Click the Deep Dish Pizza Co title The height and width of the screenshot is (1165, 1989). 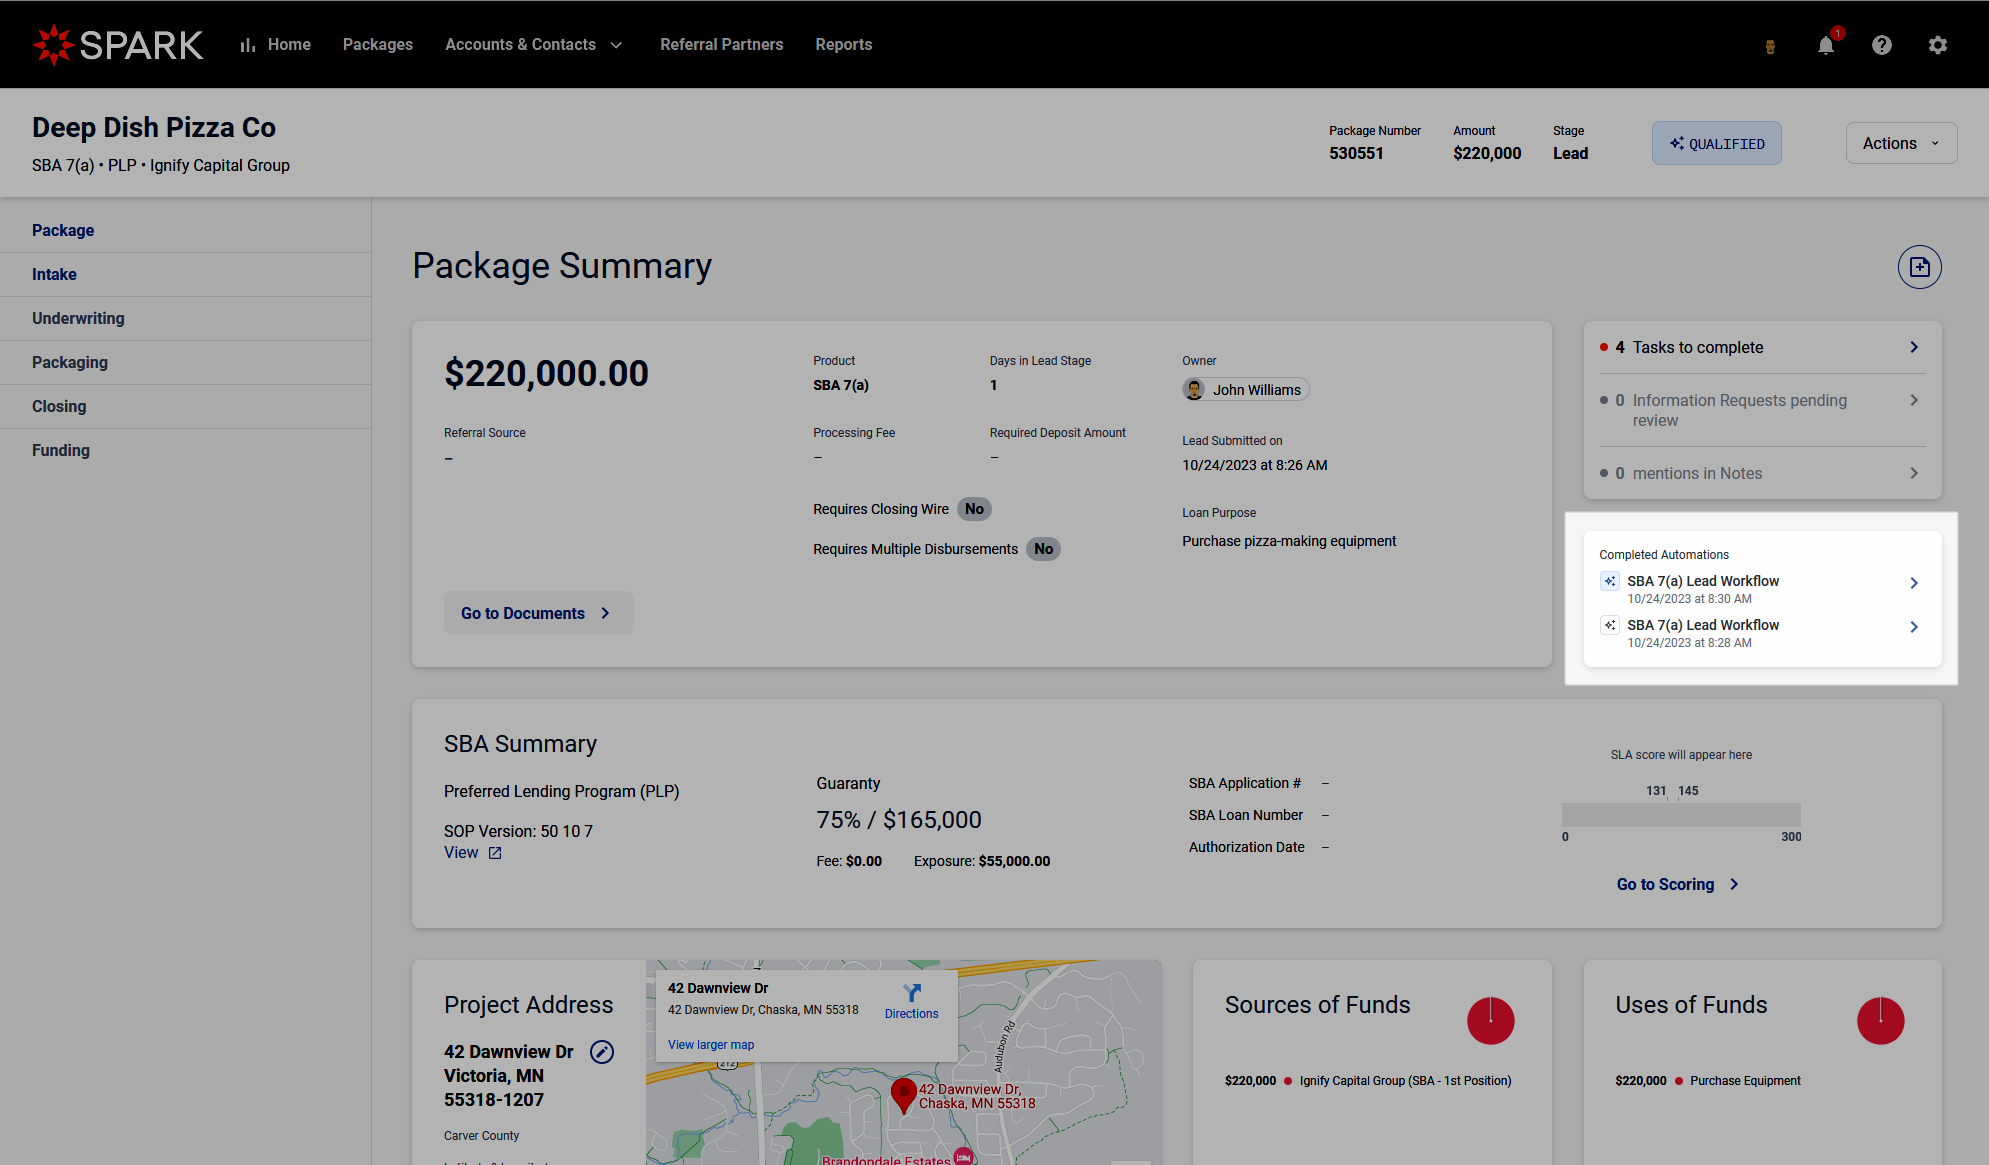tap(154, 127)
